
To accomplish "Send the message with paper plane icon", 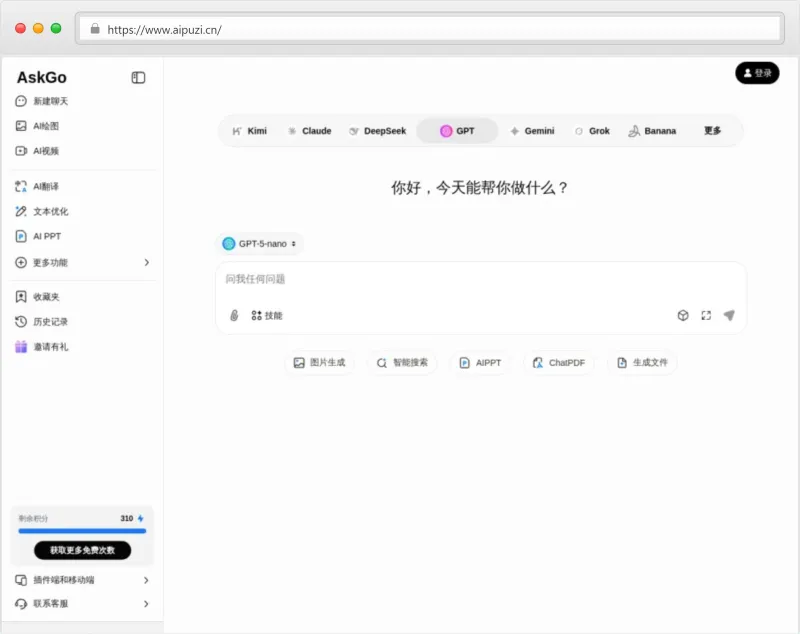I will pyautogui.click(x=729, y=316).
